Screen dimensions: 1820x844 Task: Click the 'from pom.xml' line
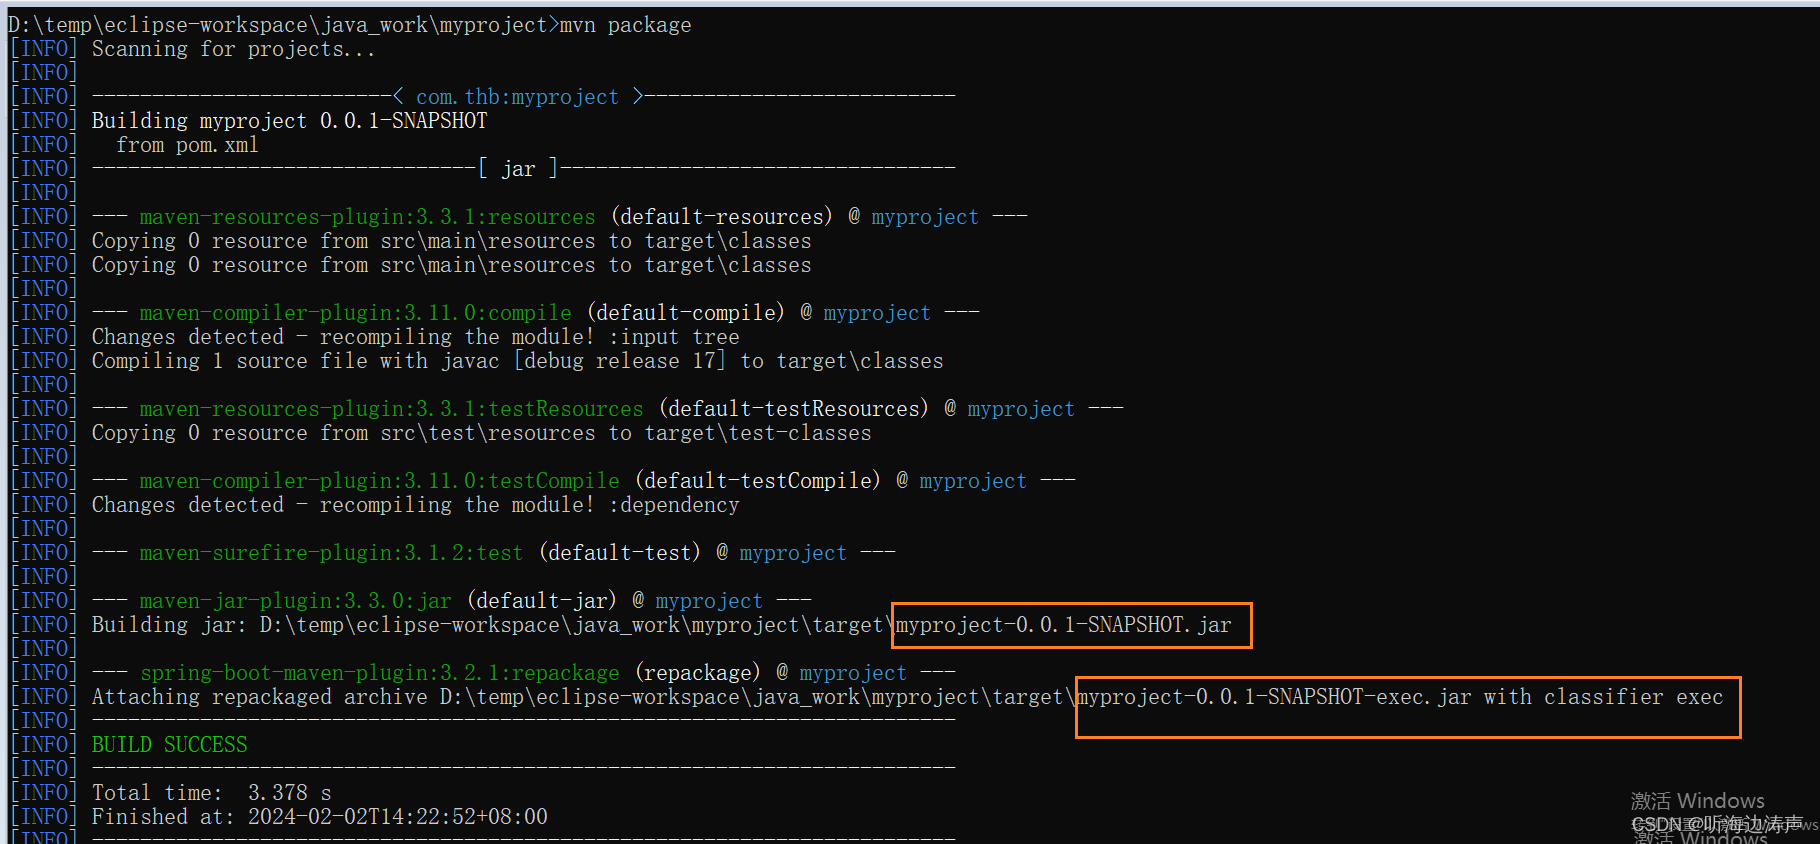point(187,145)
